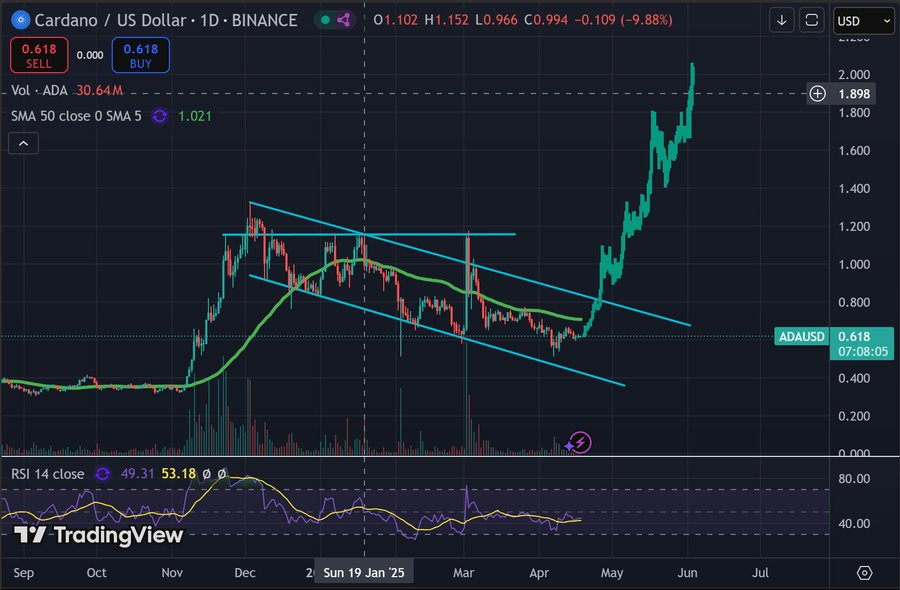The width and height of the screenshot is (900, 590).
Task: Open the Cardano / US Dollar symbol title
Action: tap(166, 20)
